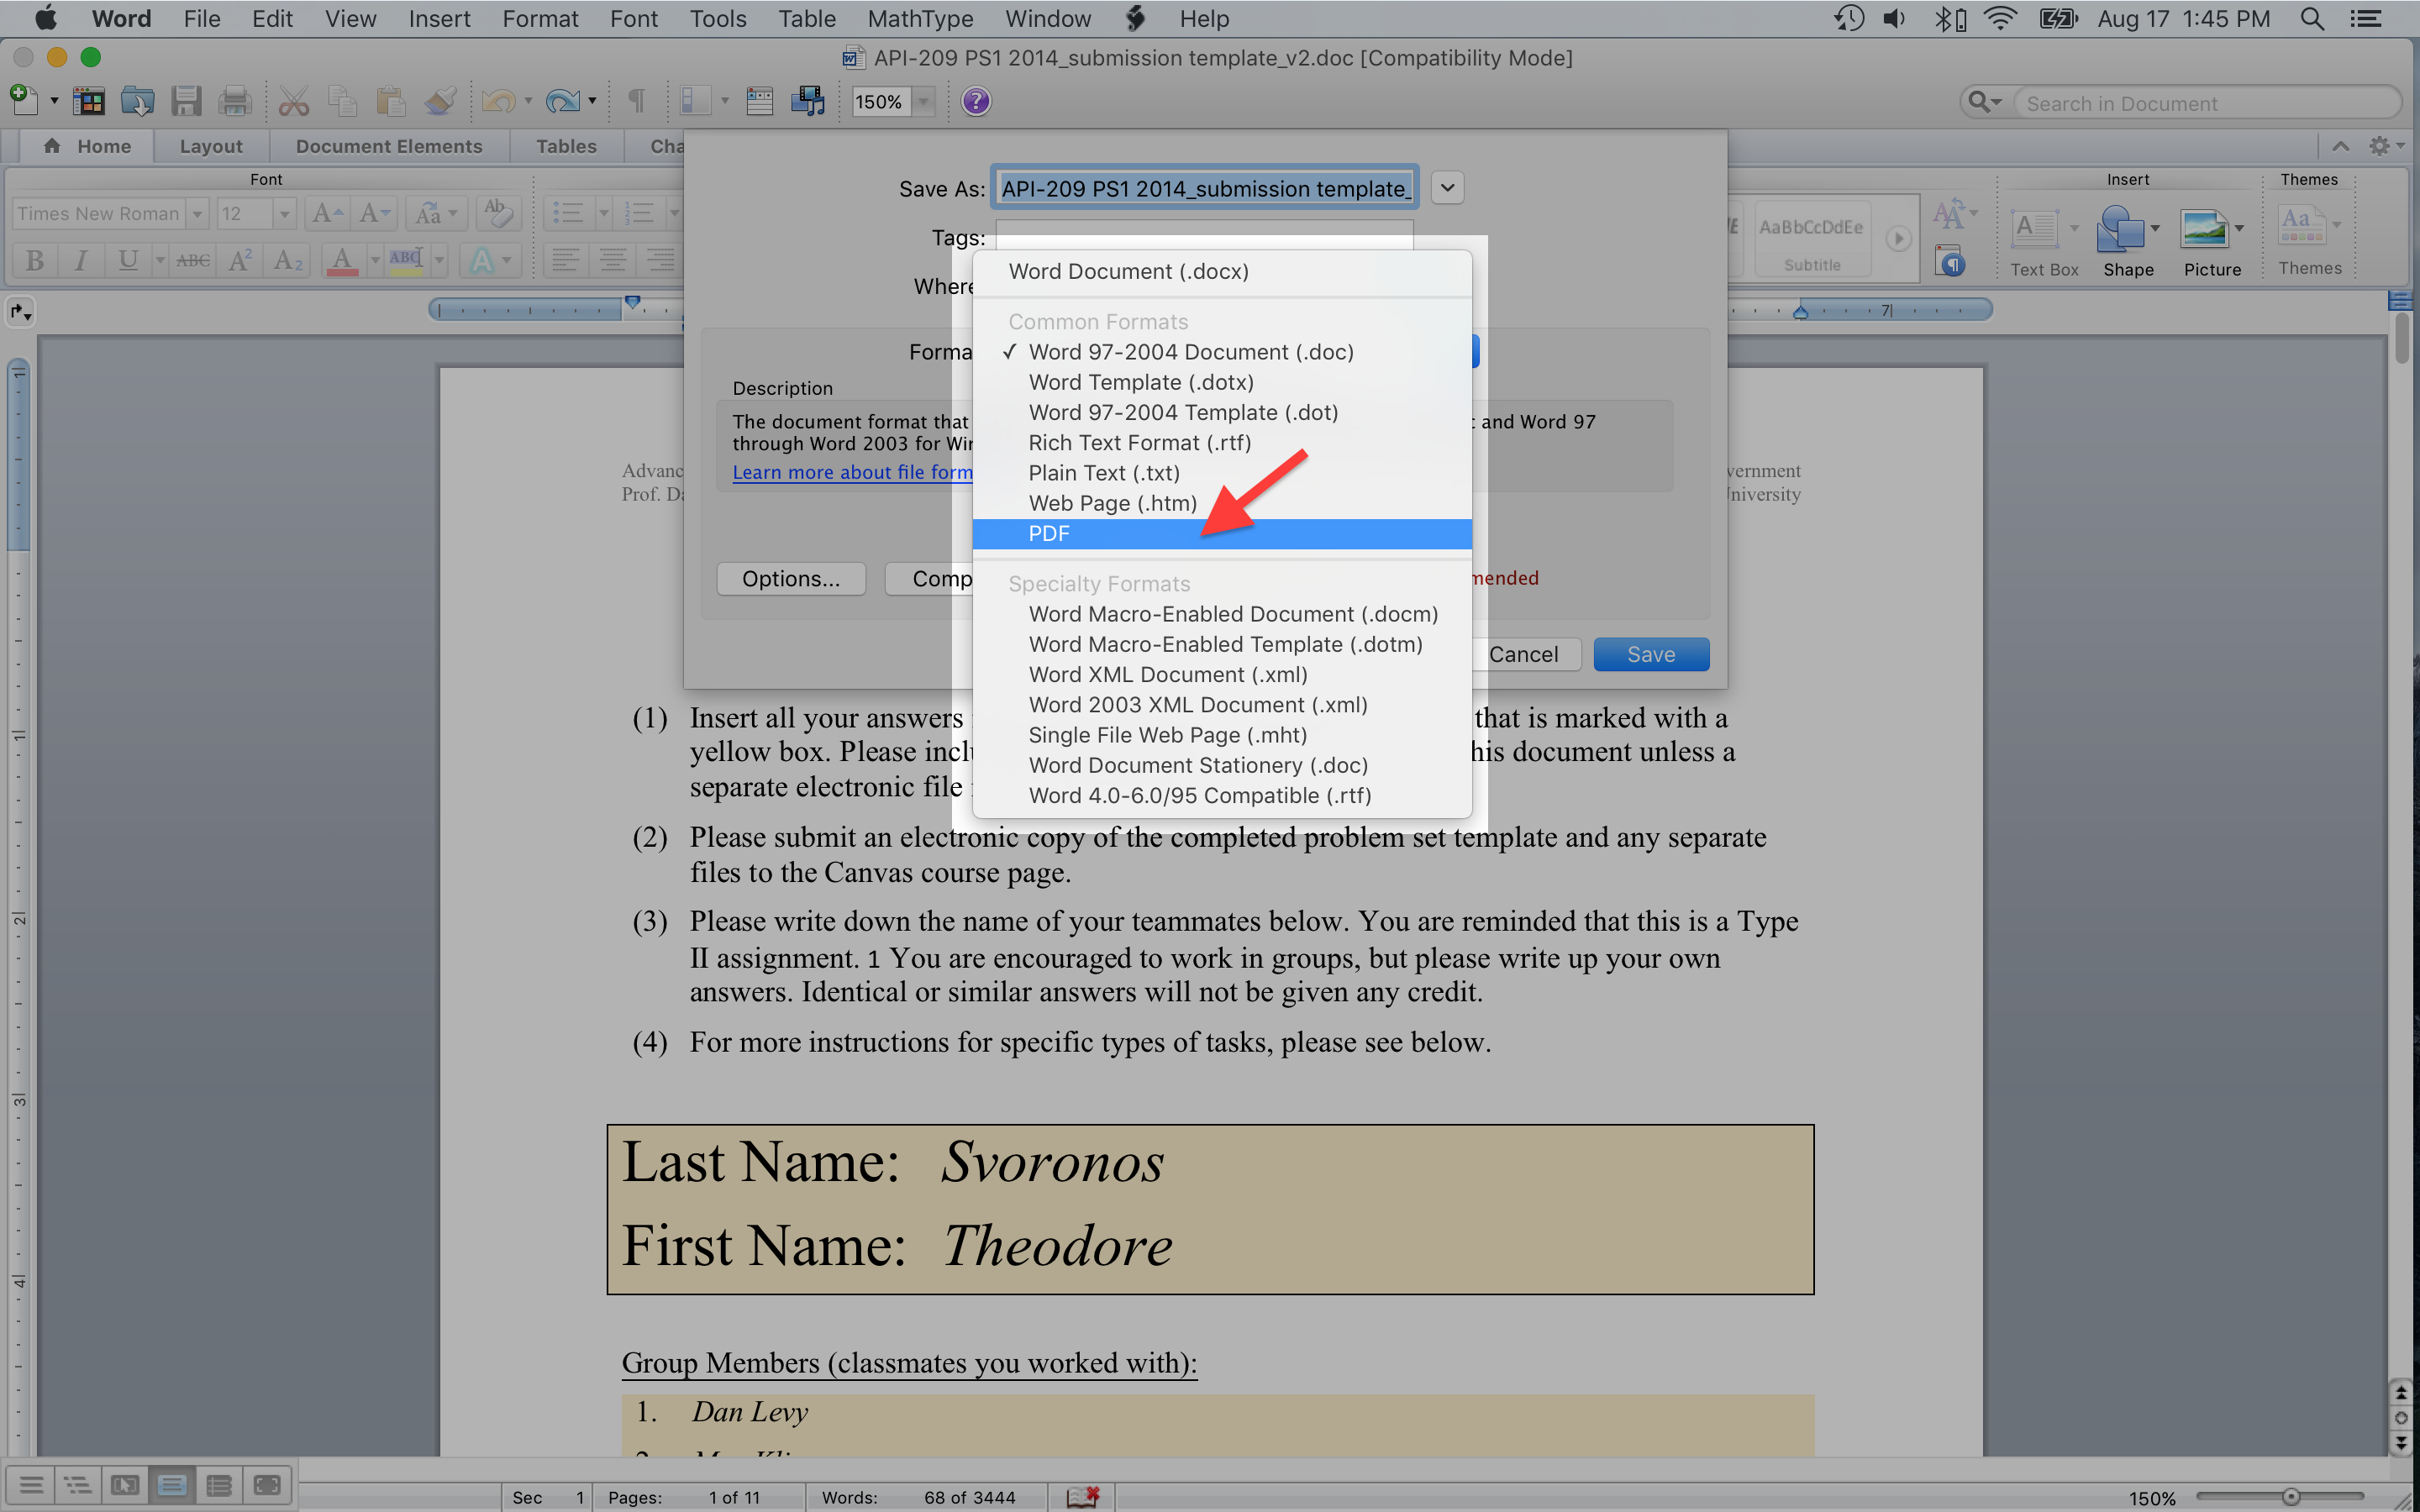Image resolution: width=2420 pixels, height=1512 pixels.
Task: Switch to Outline view button
Action: (x=77, y=1485)
